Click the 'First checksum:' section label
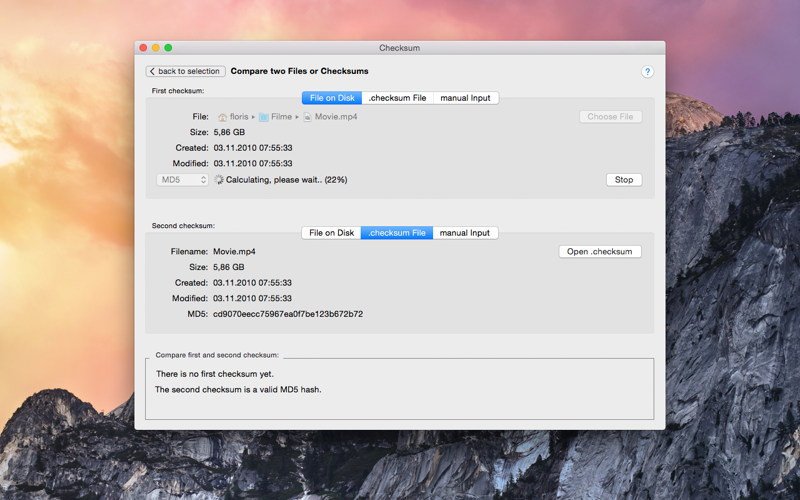The width and height of the screenshot is (800, 500). coord(178,91)
